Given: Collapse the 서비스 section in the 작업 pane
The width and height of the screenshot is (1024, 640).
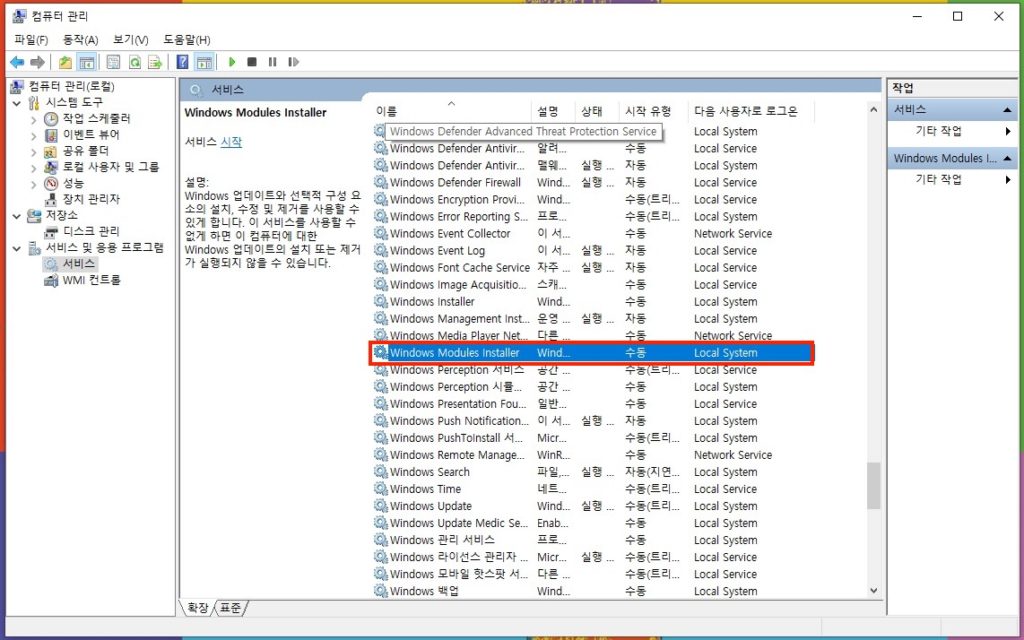Looking at the screenshot, I should point(1008,110).
